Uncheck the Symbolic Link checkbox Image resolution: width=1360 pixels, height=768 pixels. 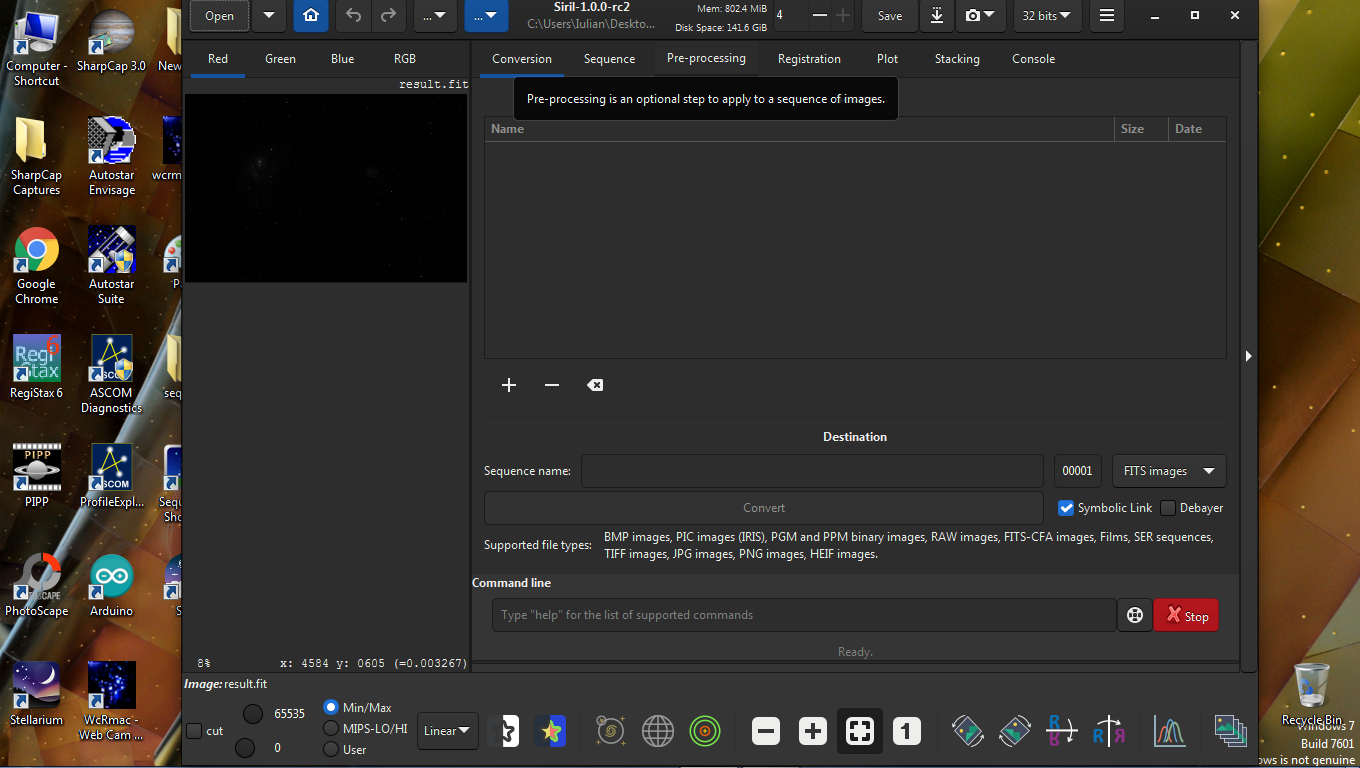tap(1066, 508)
